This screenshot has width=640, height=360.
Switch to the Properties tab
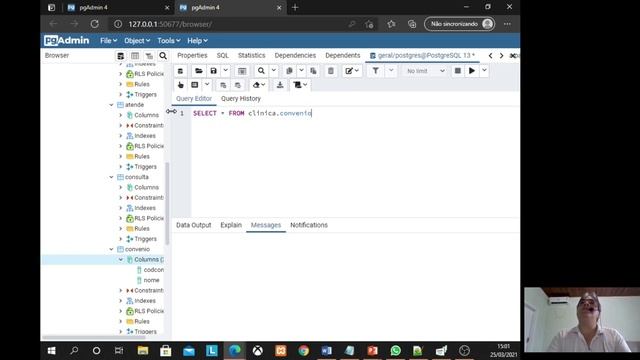[x=192, y=56]
